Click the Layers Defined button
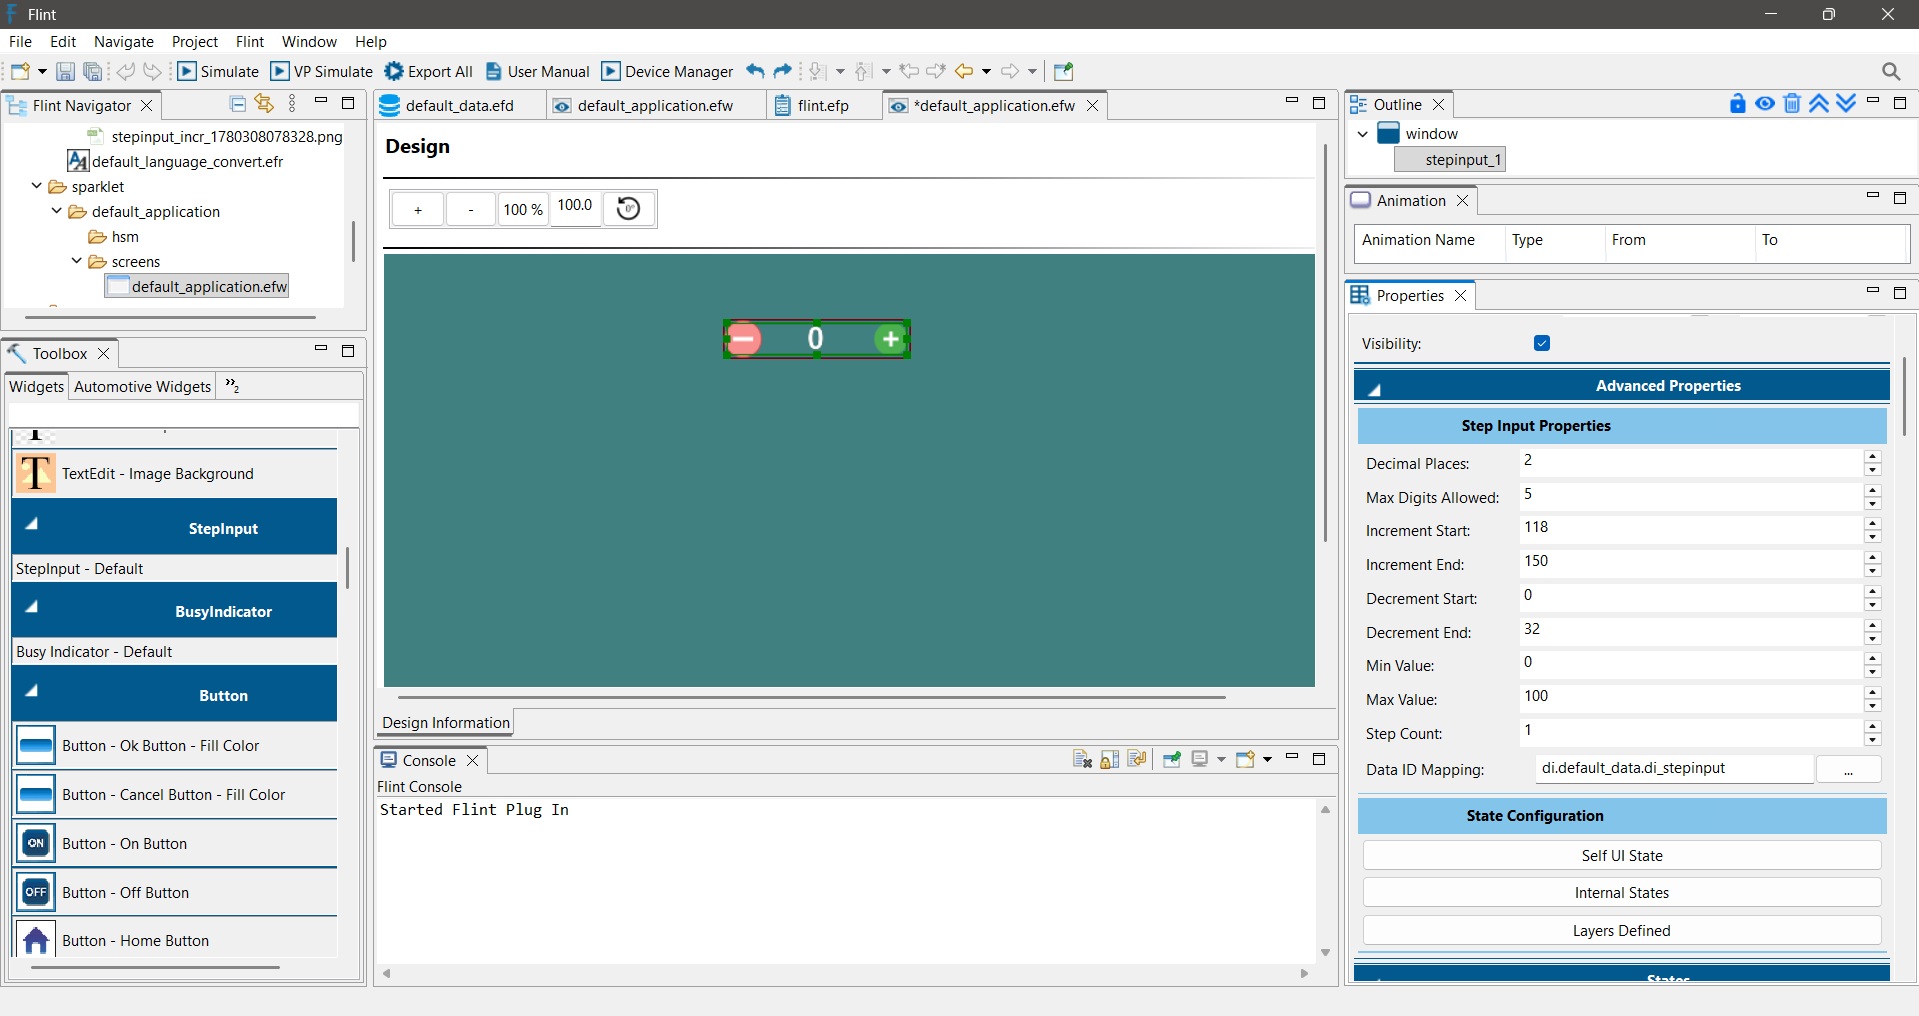Image resolution: width=1919 pixels, height=1016 pixels. 1622,931
